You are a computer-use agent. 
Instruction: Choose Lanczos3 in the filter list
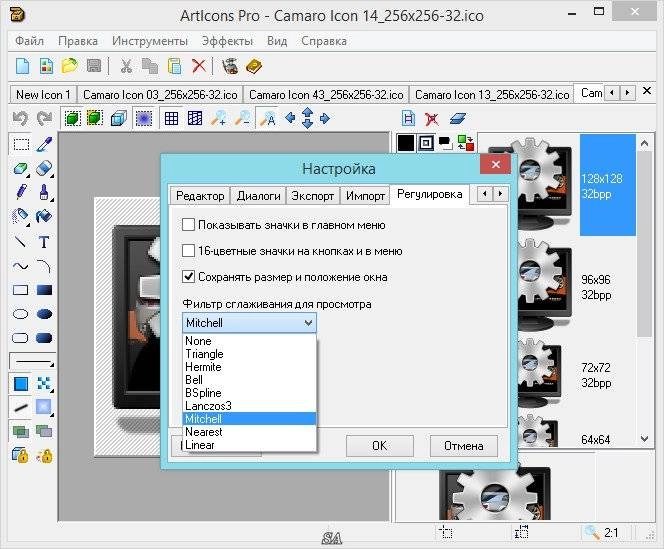[x=249, y=406]
